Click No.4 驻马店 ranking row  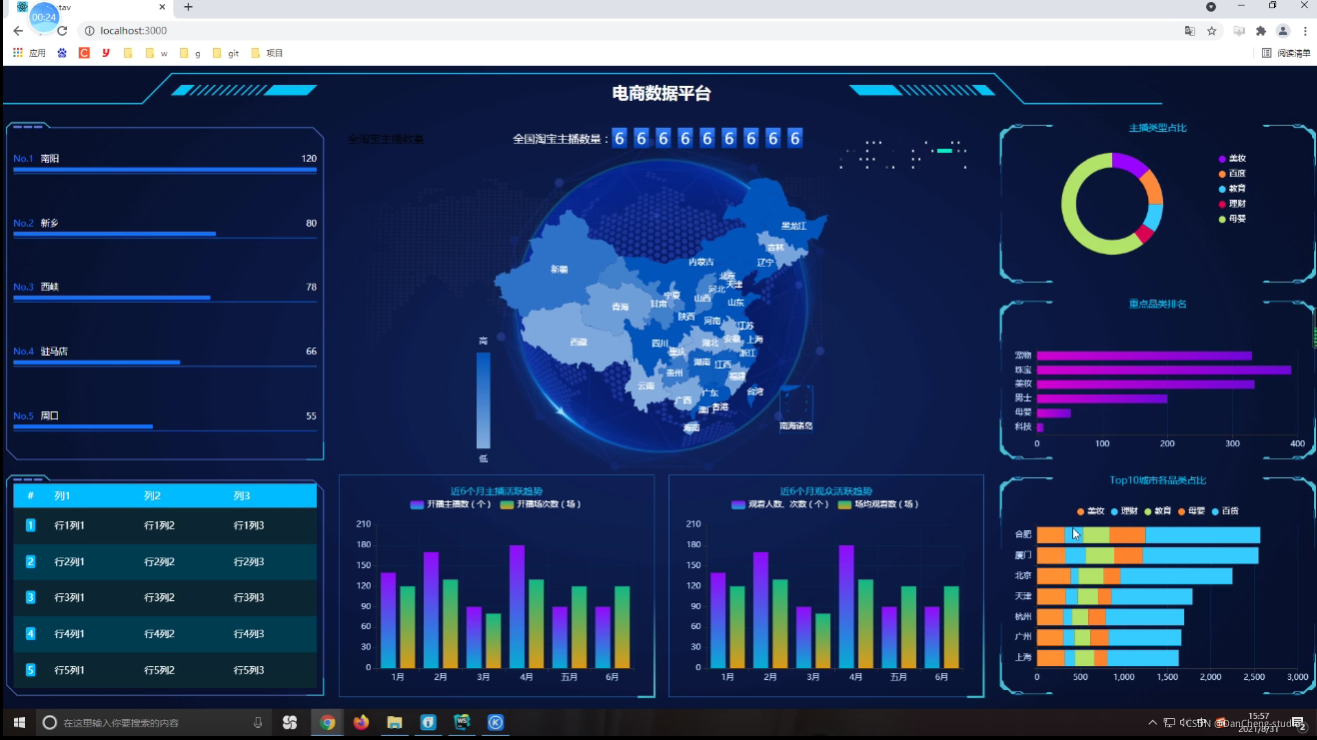165,357
